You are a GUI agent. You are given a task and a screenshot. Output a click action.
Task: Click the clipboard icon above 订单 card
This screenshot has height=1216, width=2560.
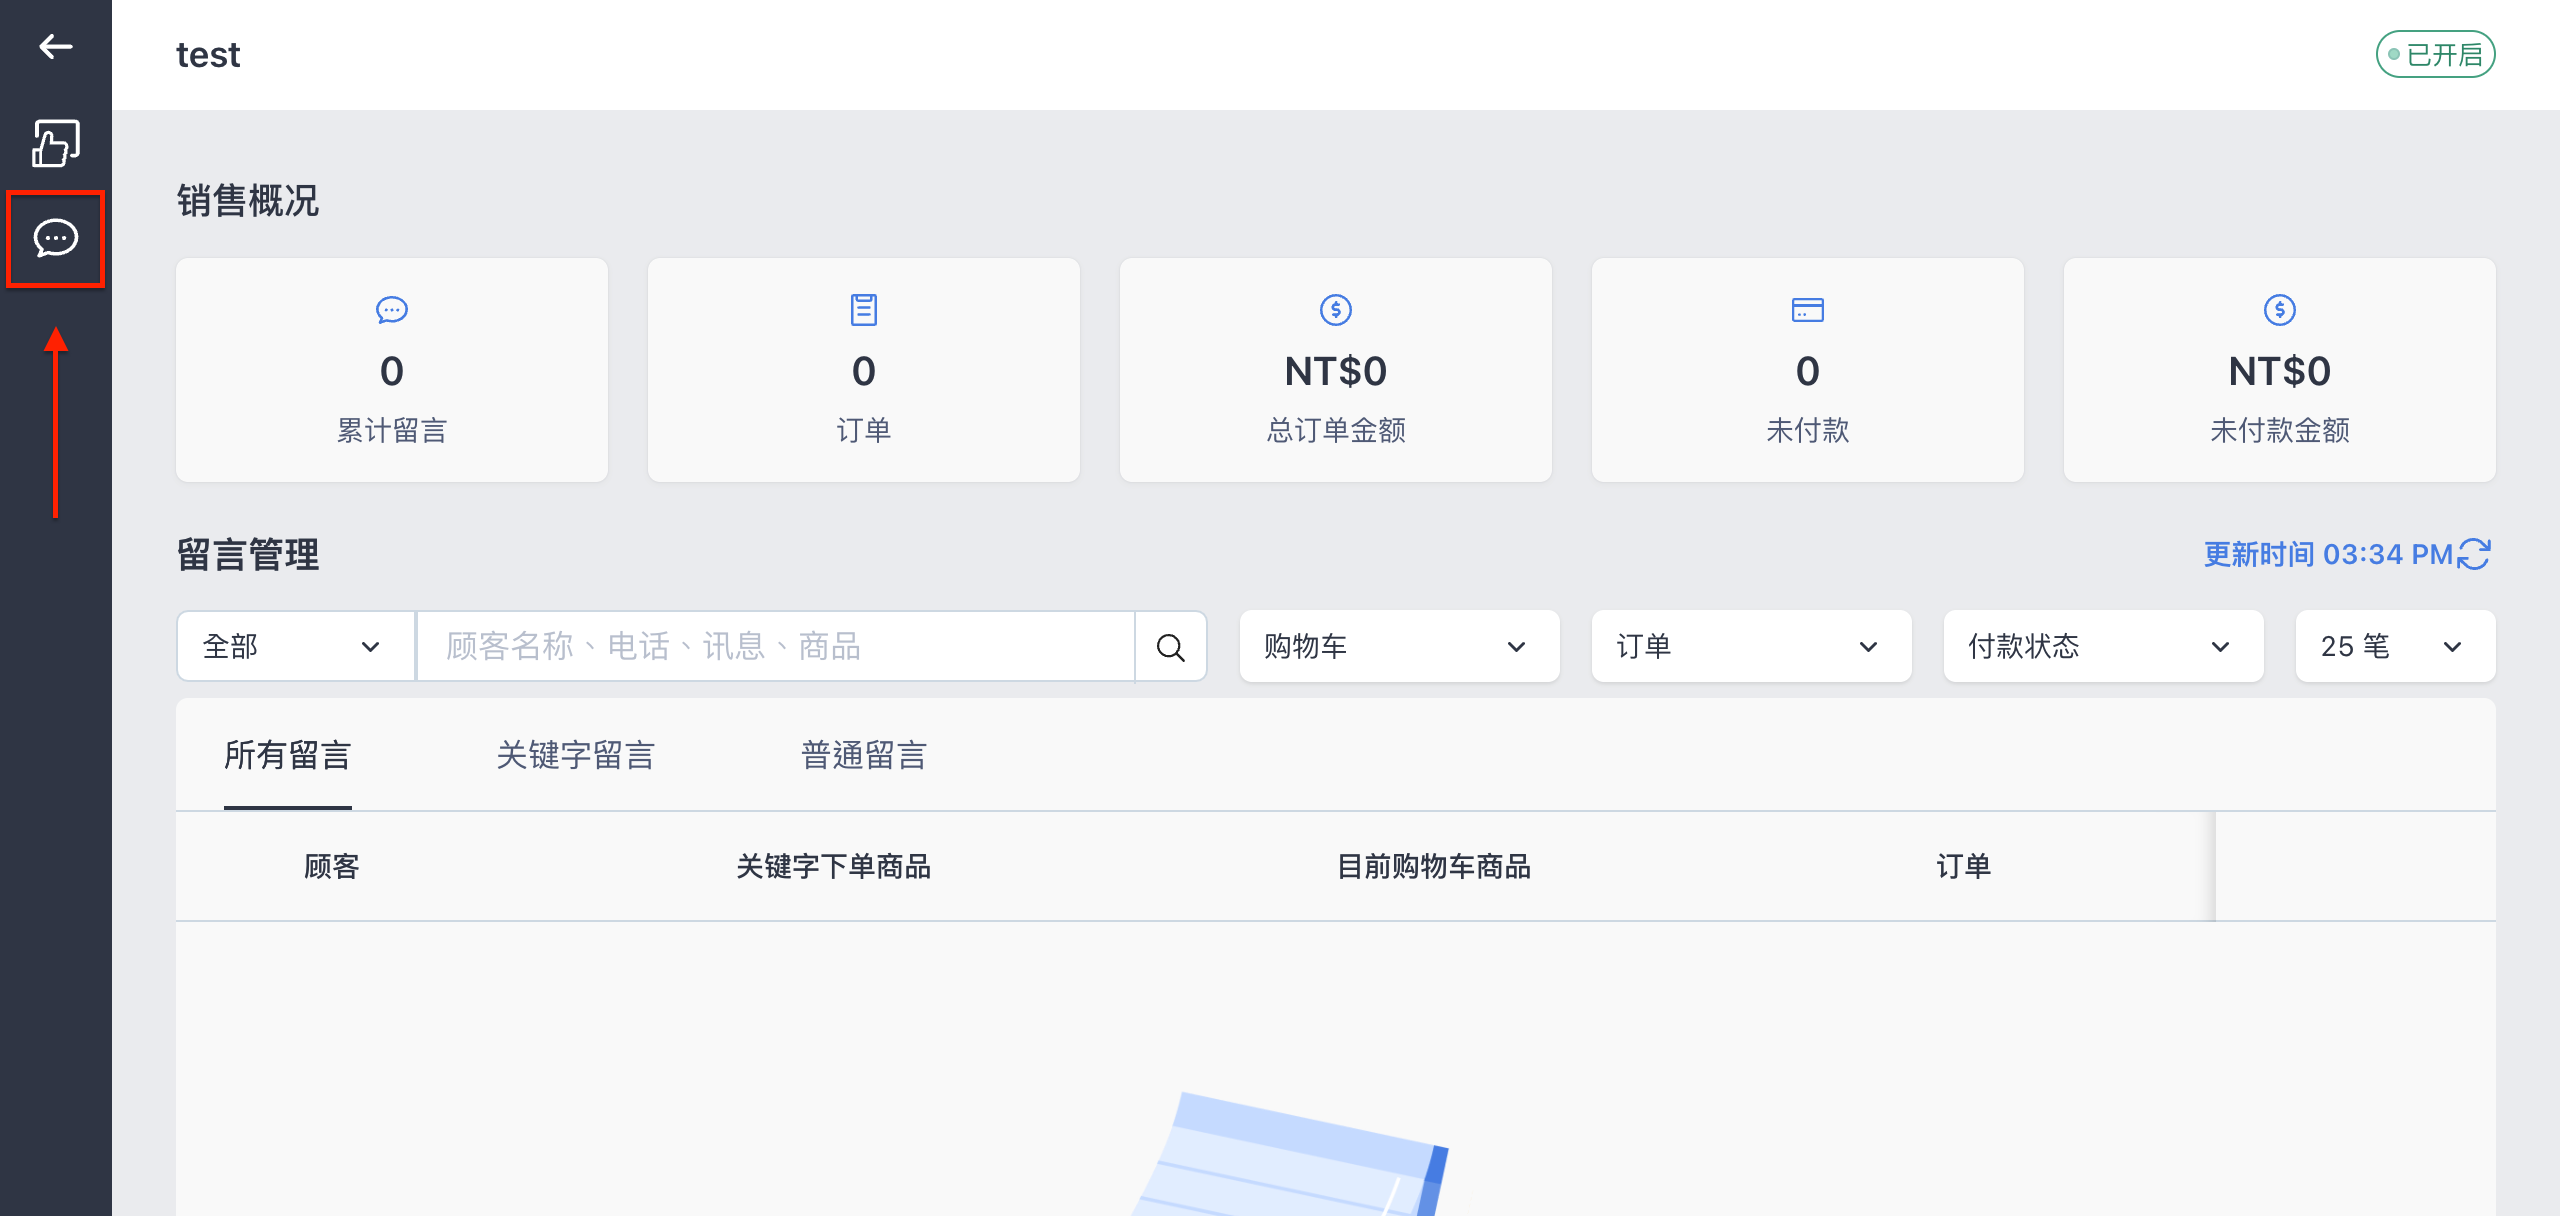pos(864,310)
